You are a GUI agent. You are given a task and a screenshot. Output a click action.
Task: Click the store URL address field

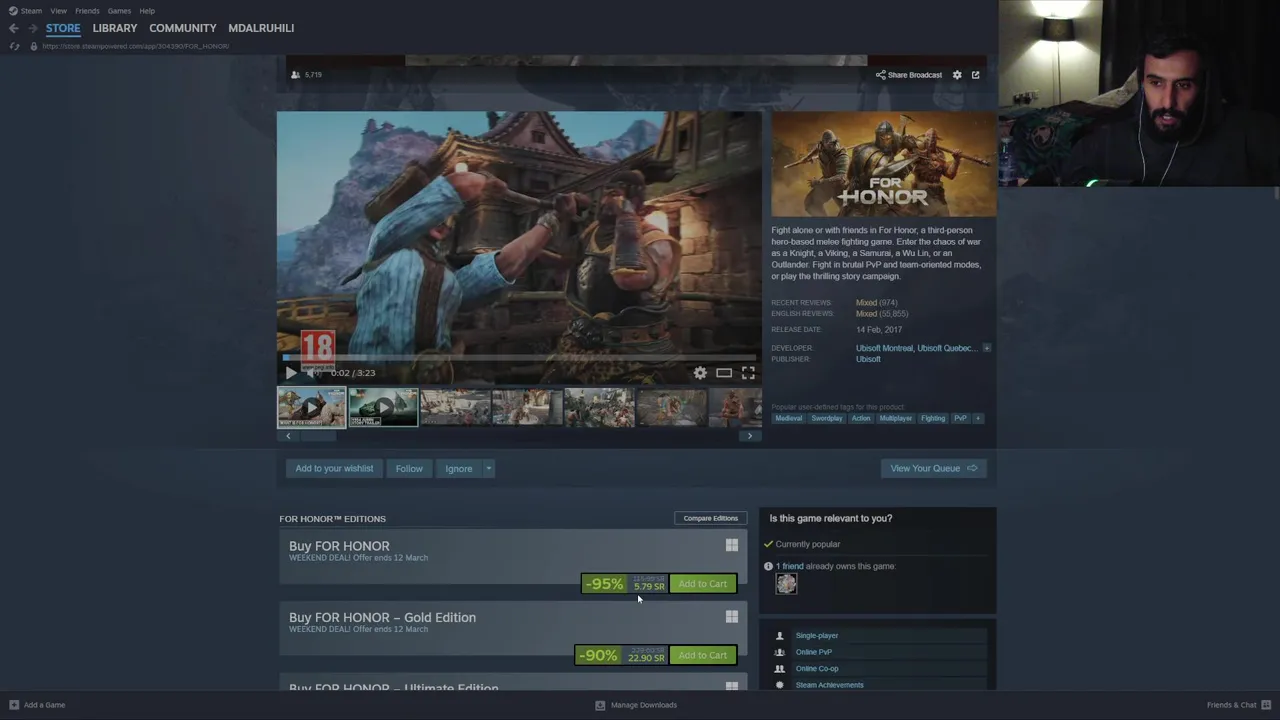tap(135, 46)
